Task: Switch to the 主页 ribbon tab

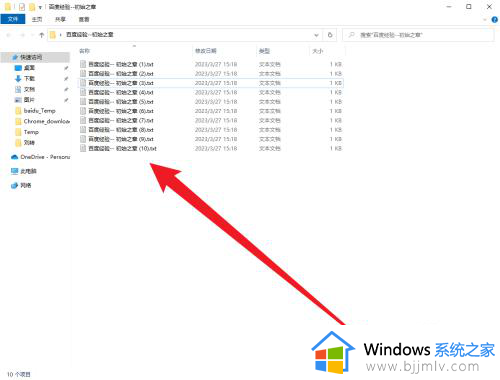Action: 37,19
